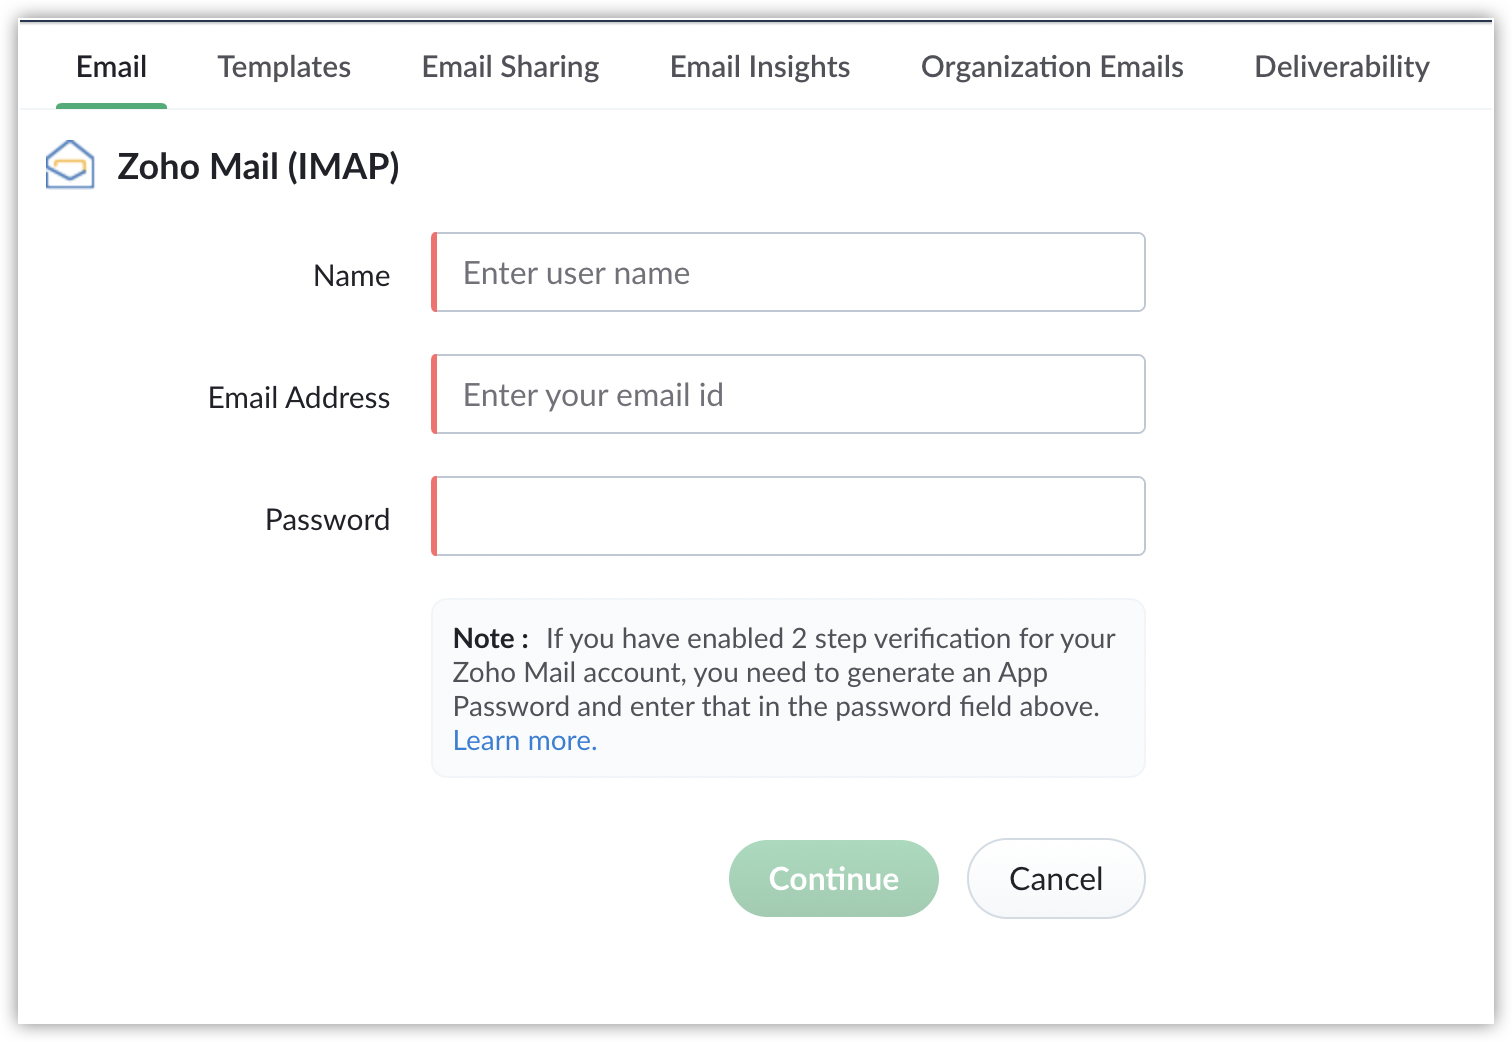The height and width of the screenshot is (1042, 1512).
Task: Click the Email Address input field
Action: tap(788, 394)
